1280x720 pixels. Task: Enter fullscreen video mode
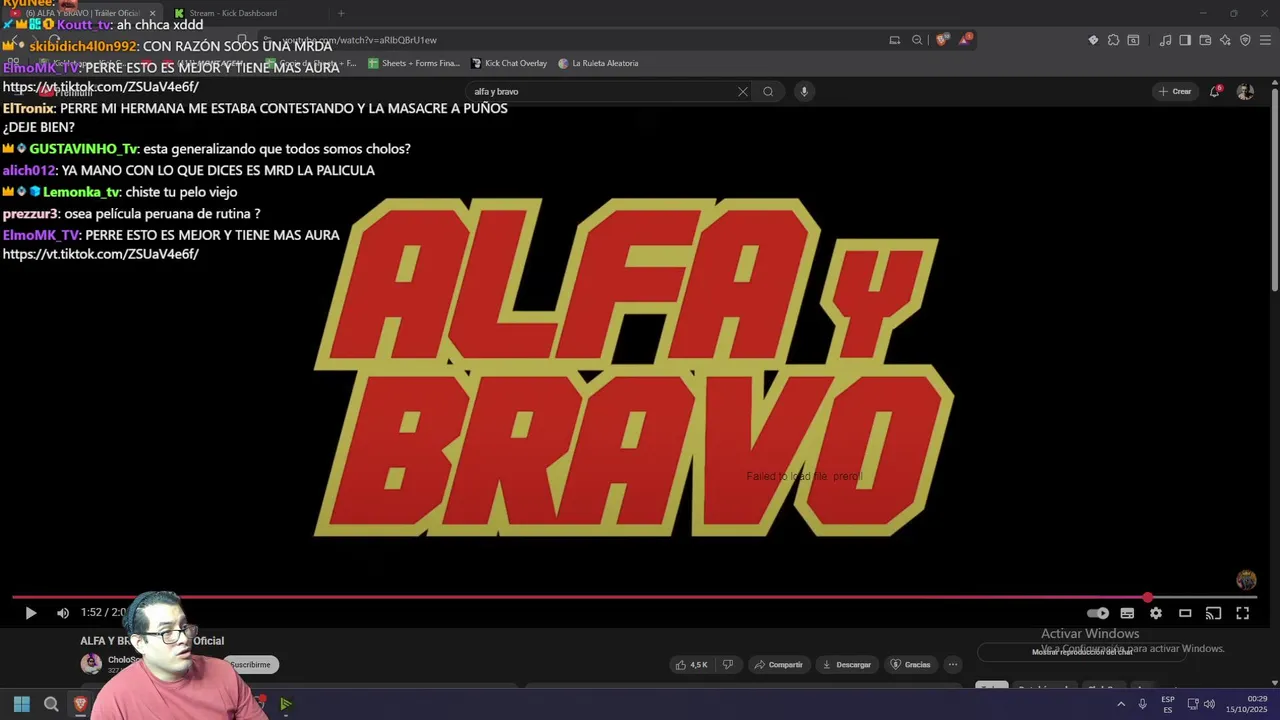(1242, 613)
